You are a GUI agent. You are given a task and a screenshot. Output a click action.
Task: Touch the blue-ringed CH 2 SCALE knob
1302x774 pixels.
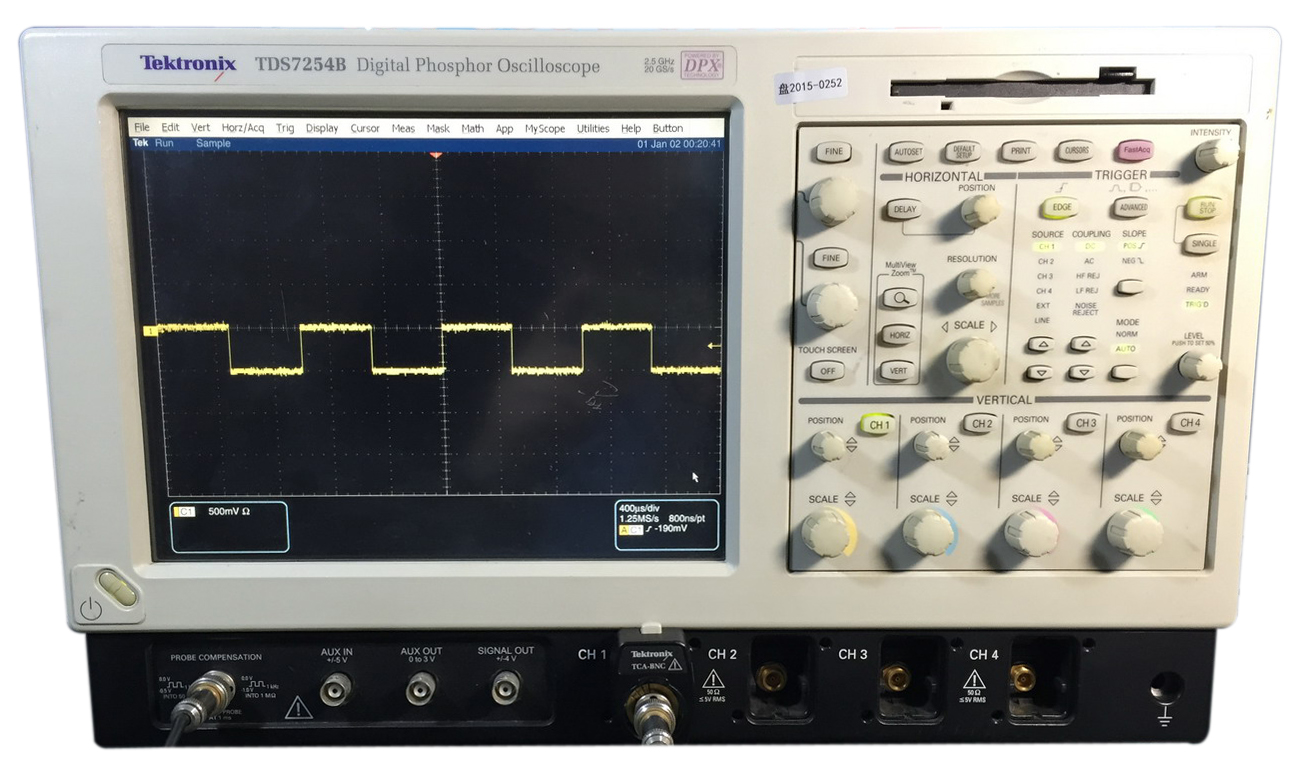930,532
